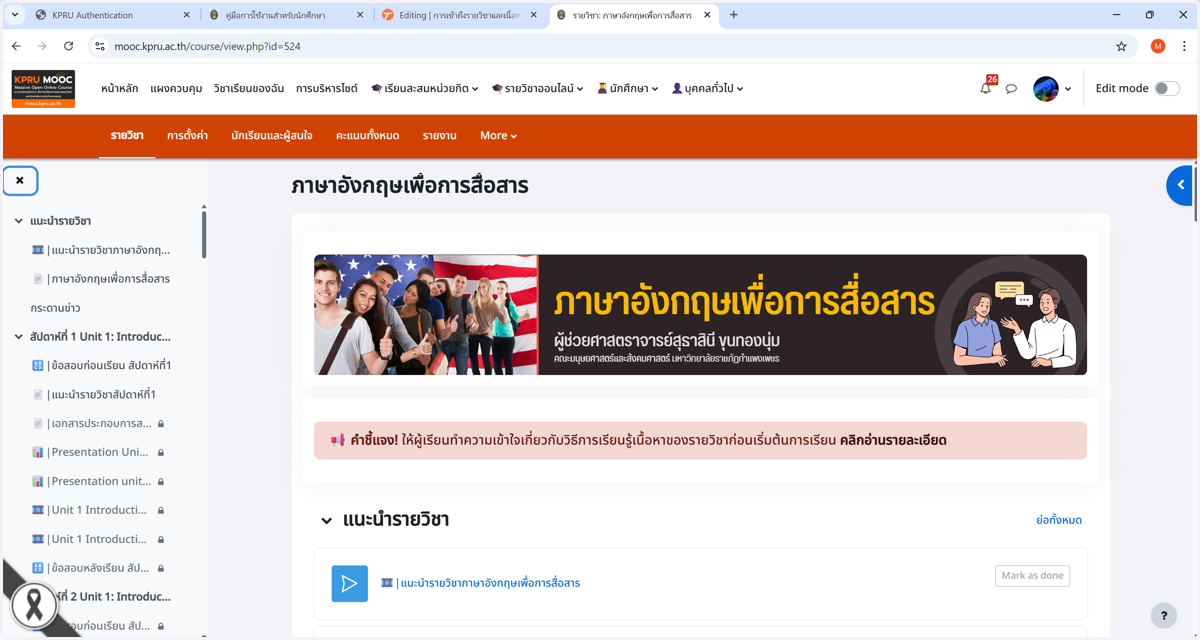Select the รายวิชา course tab
The height and width of the screenshot is (640, 1200).
click(x=127, y=136)
